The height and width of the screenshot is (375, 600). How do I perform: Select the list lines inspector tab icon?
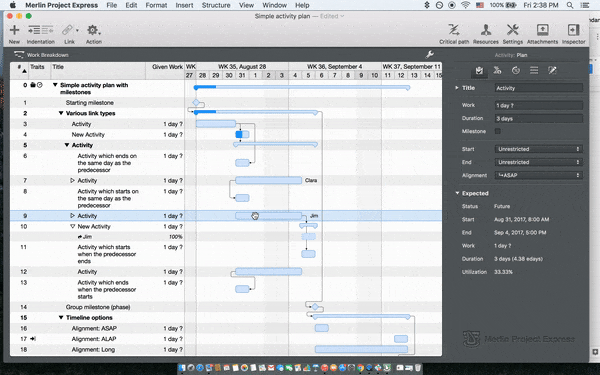click(x=534, y=70)
